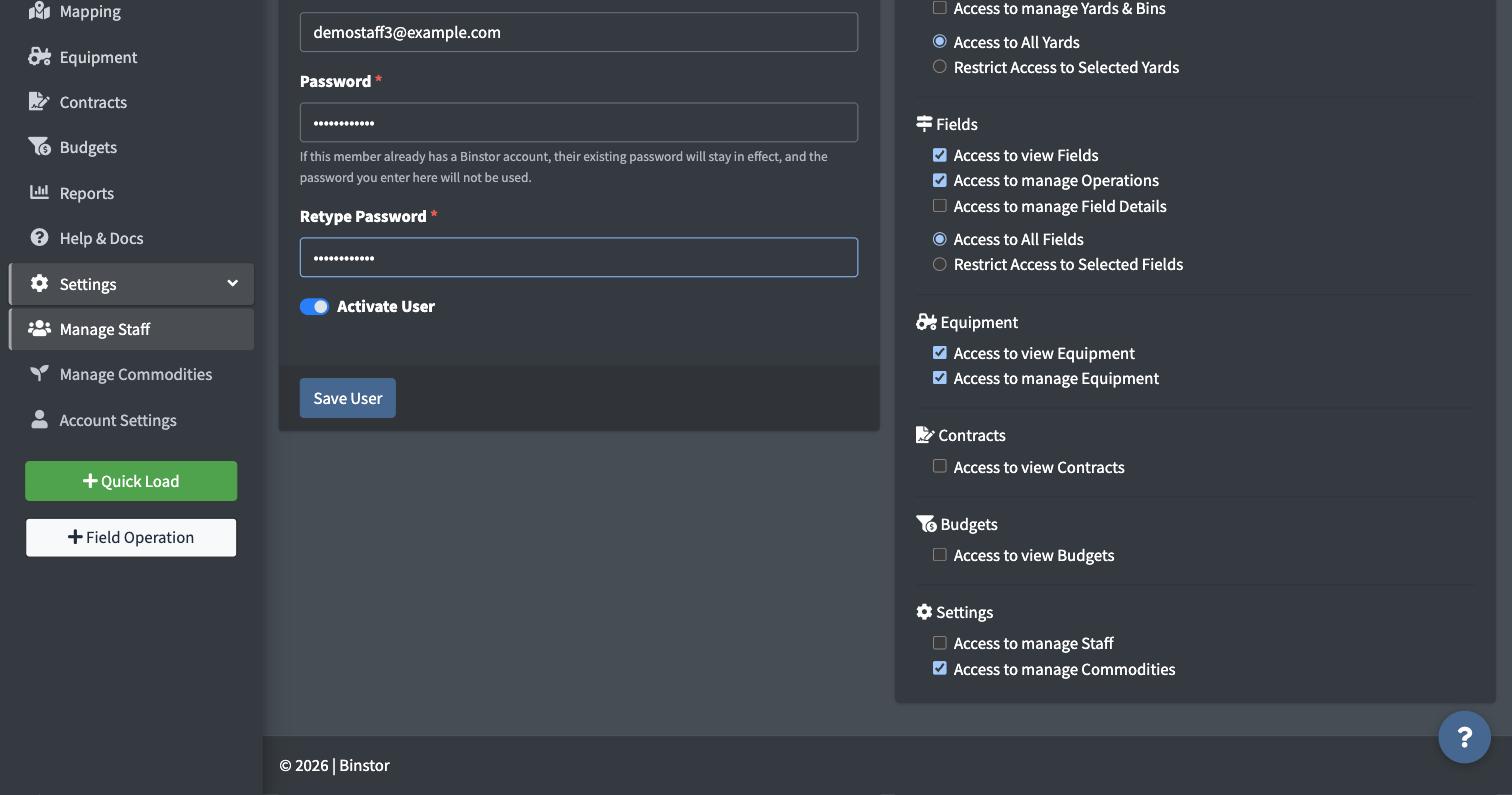Click into the Retype Password field
1512x795 pixels.
pyautogui.click(x=579, y=257)
